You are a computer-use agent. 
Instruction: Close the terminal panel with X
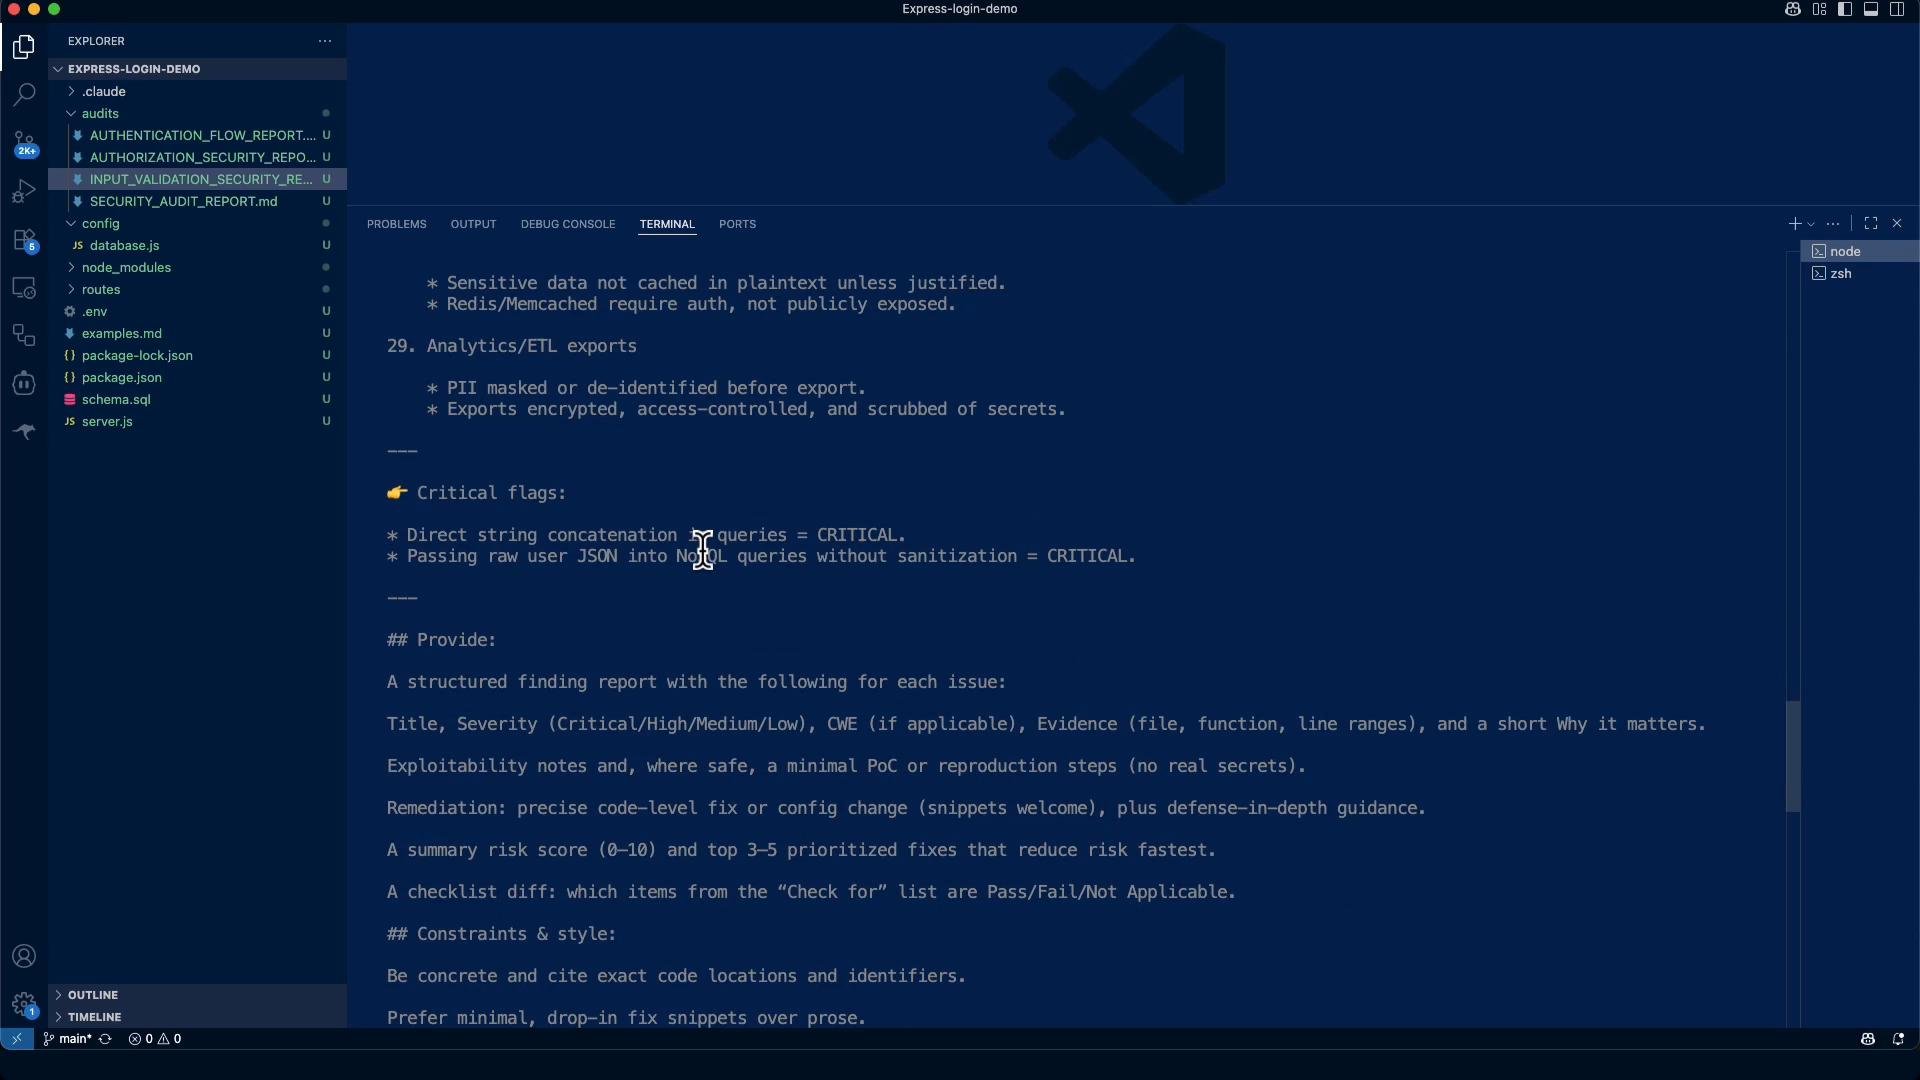pyautogui.click(x=1897, y=224)
